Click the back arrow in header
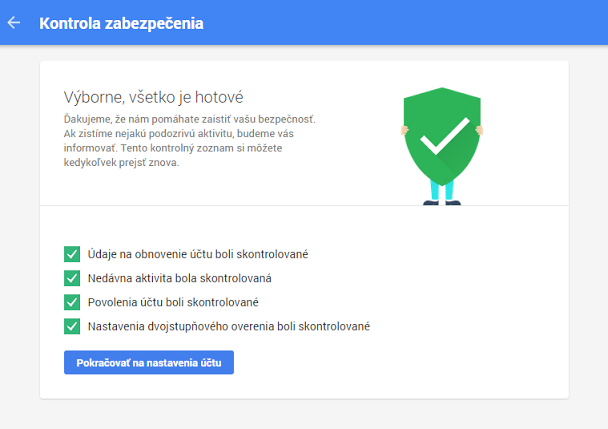 tap(14, 22)
